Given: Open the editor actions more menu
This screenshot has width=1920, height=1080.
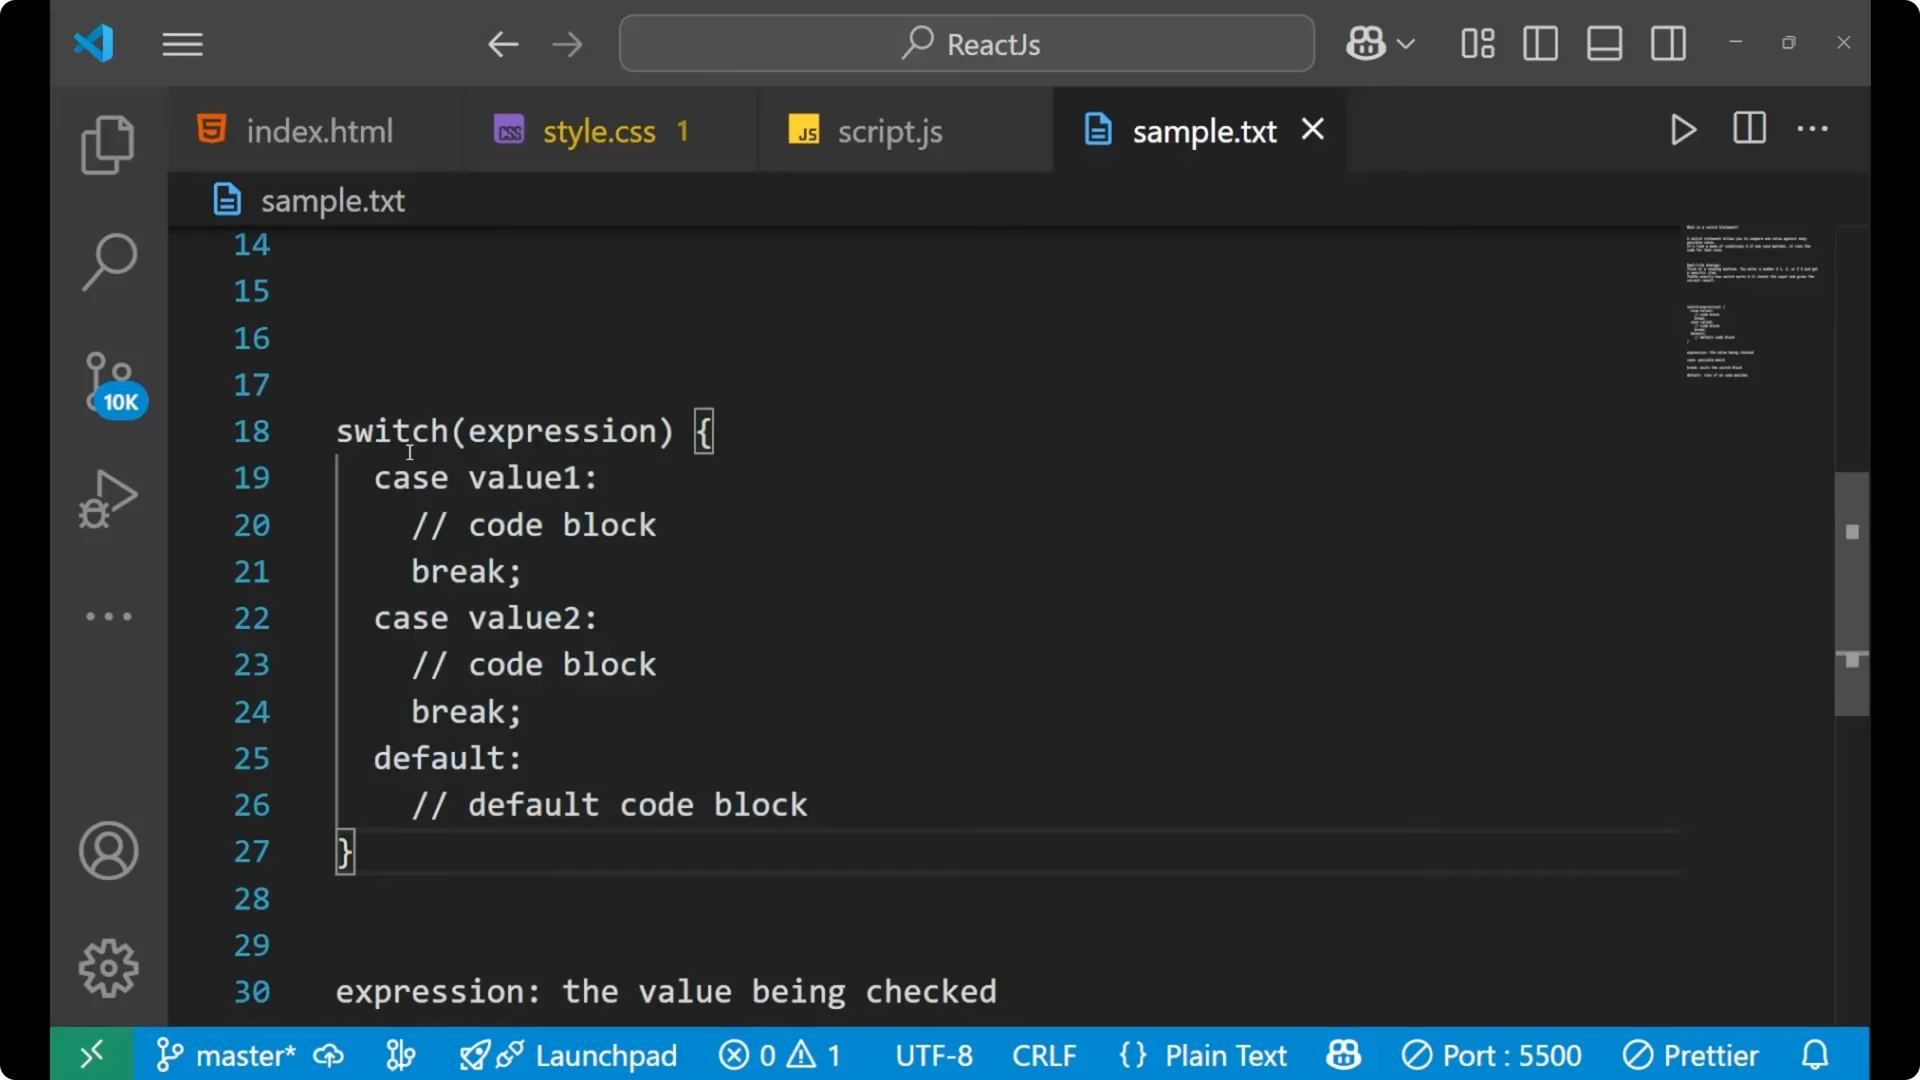Looking at the screenshot, I should 1813,129.
